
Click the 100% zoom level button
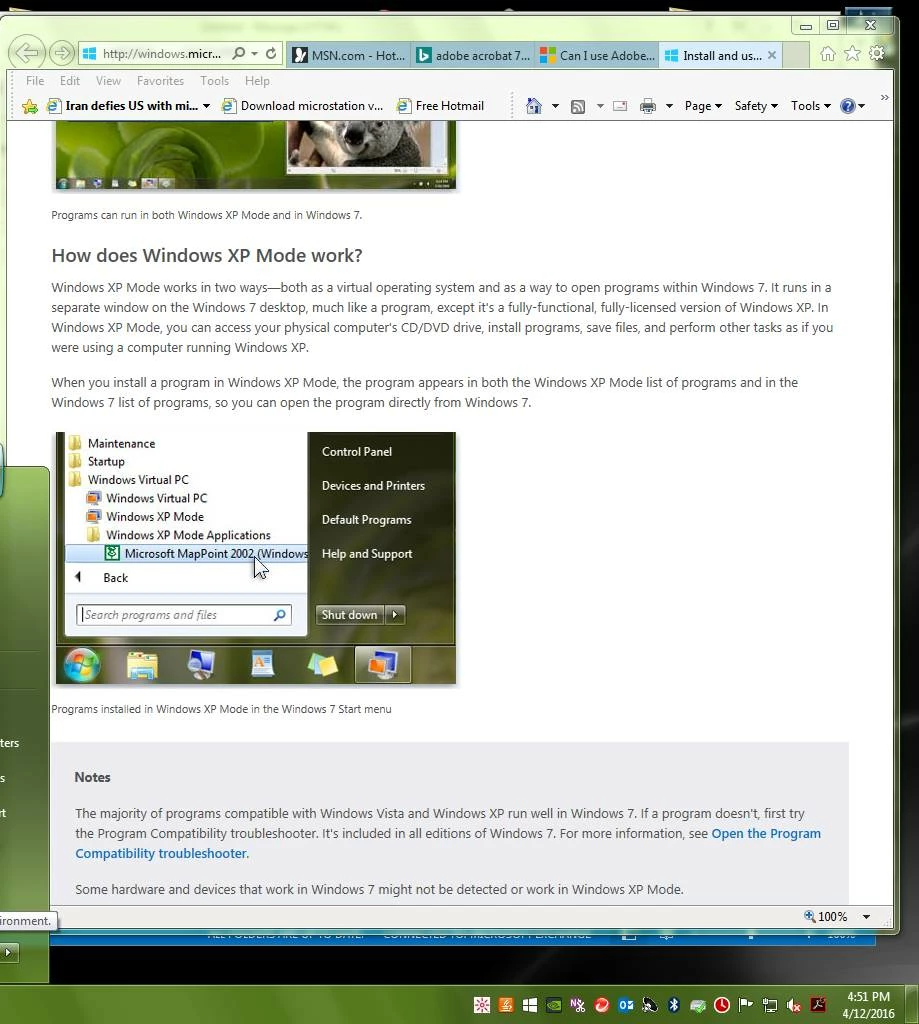click(x=826, y=917)
